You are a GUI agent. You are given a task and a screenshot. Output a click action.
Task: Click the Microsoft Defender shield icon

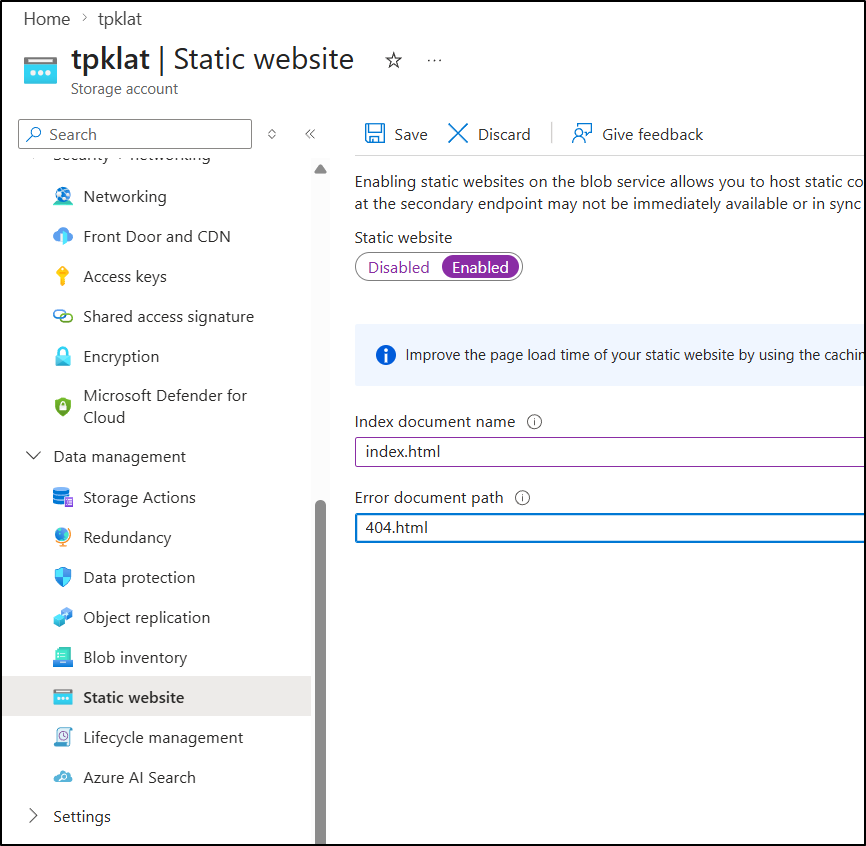click(x=63, y=407)
